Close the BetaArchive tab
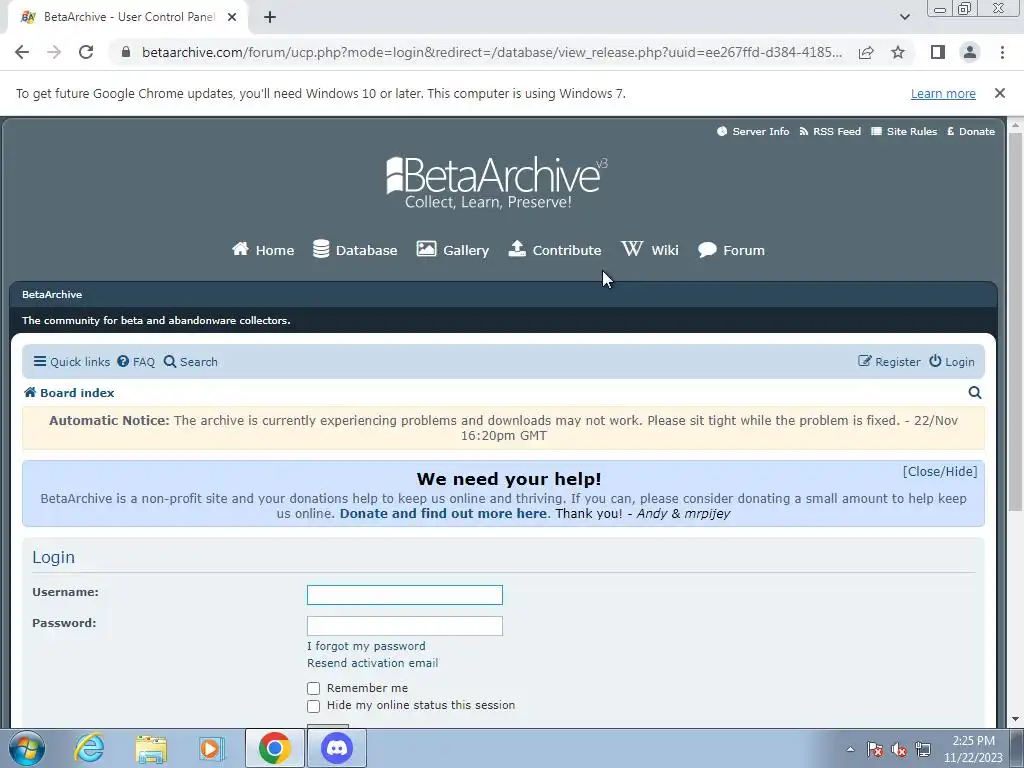Image resolution: width=1024 pixels, height=768 pixels. tap(232, 18)
